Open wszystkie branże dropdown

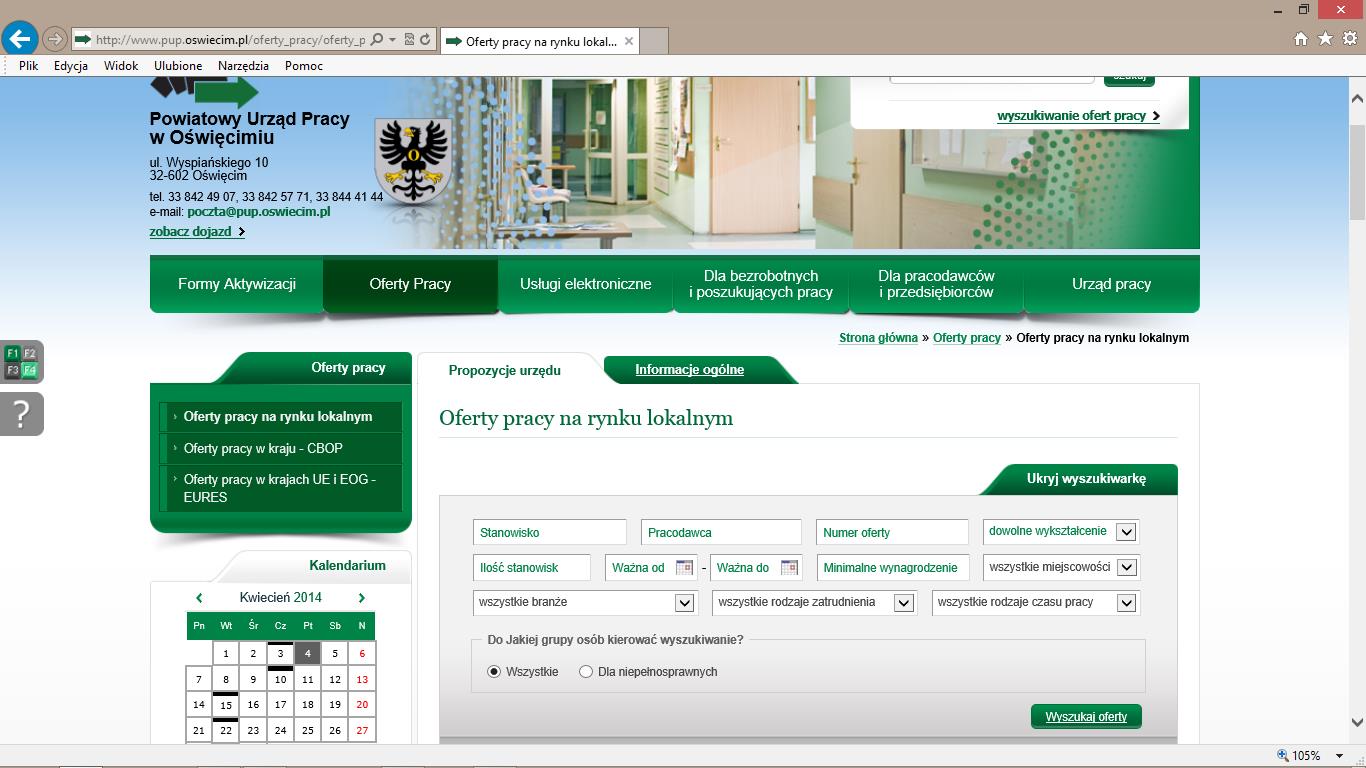point(585,602)
